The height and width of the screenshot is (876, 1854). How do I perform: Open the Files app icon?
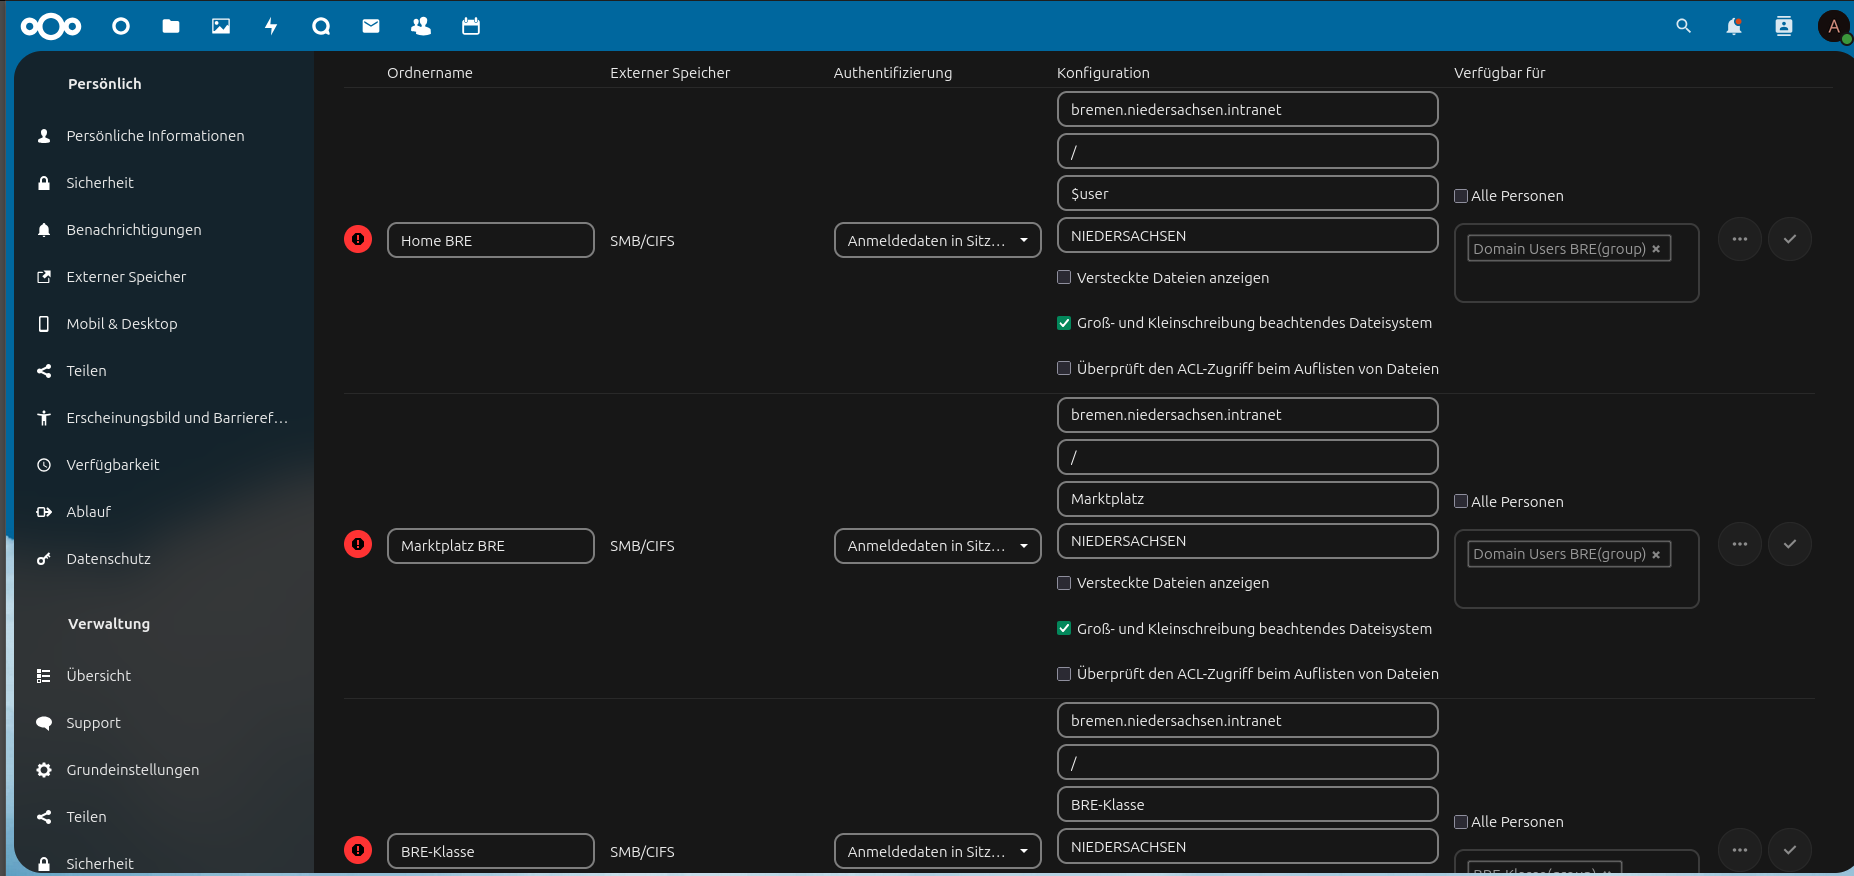(171, 26)
